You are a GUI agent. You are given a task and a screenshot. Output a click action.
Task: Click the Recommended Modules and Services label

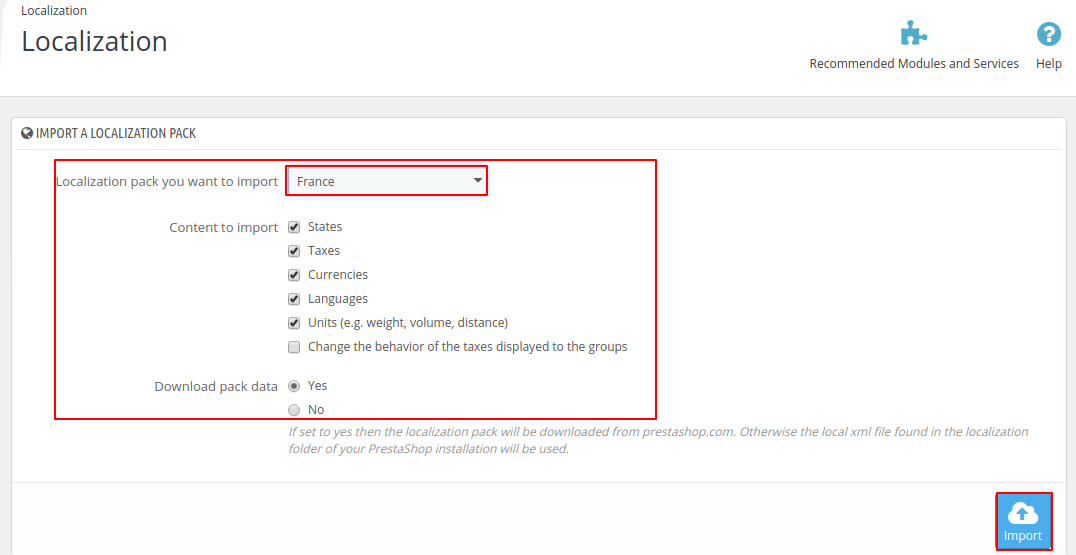coord(914,63)
